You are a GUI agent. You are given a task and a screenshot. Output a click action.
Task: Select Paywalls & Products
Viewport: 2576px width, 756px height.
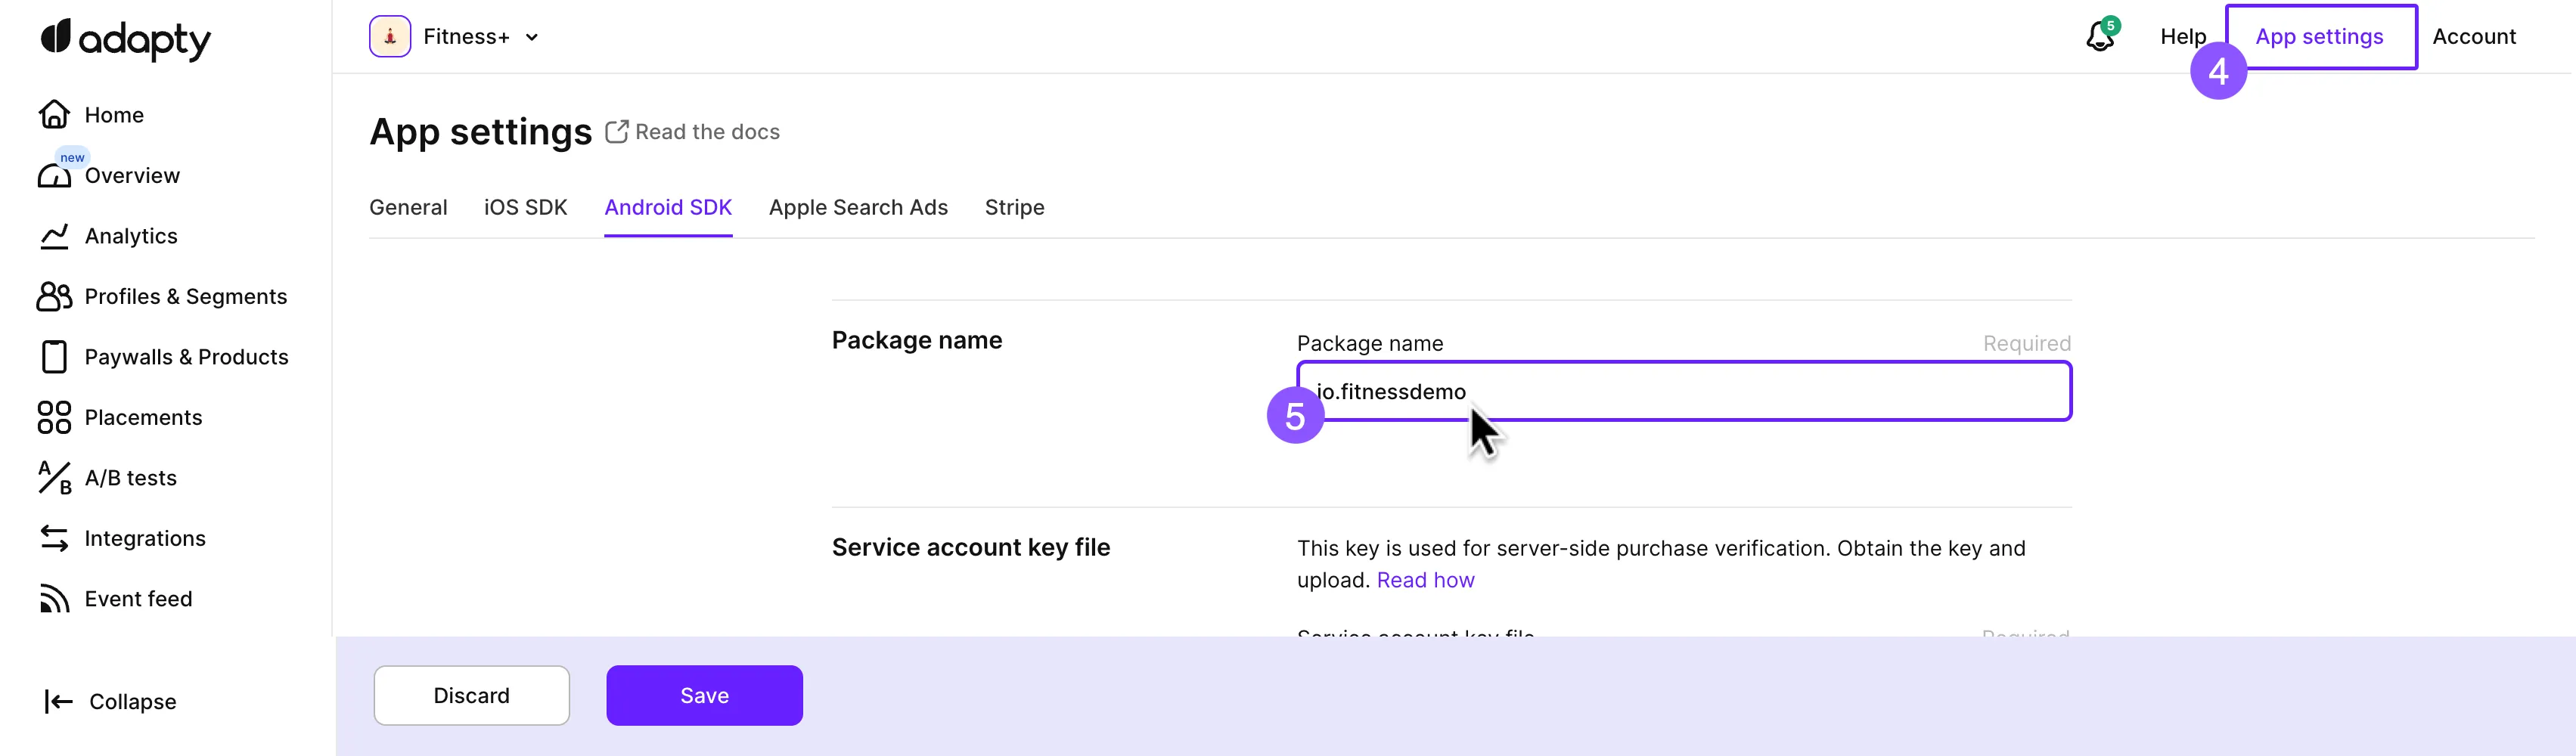pyautogui.click(x=186, y=357)
